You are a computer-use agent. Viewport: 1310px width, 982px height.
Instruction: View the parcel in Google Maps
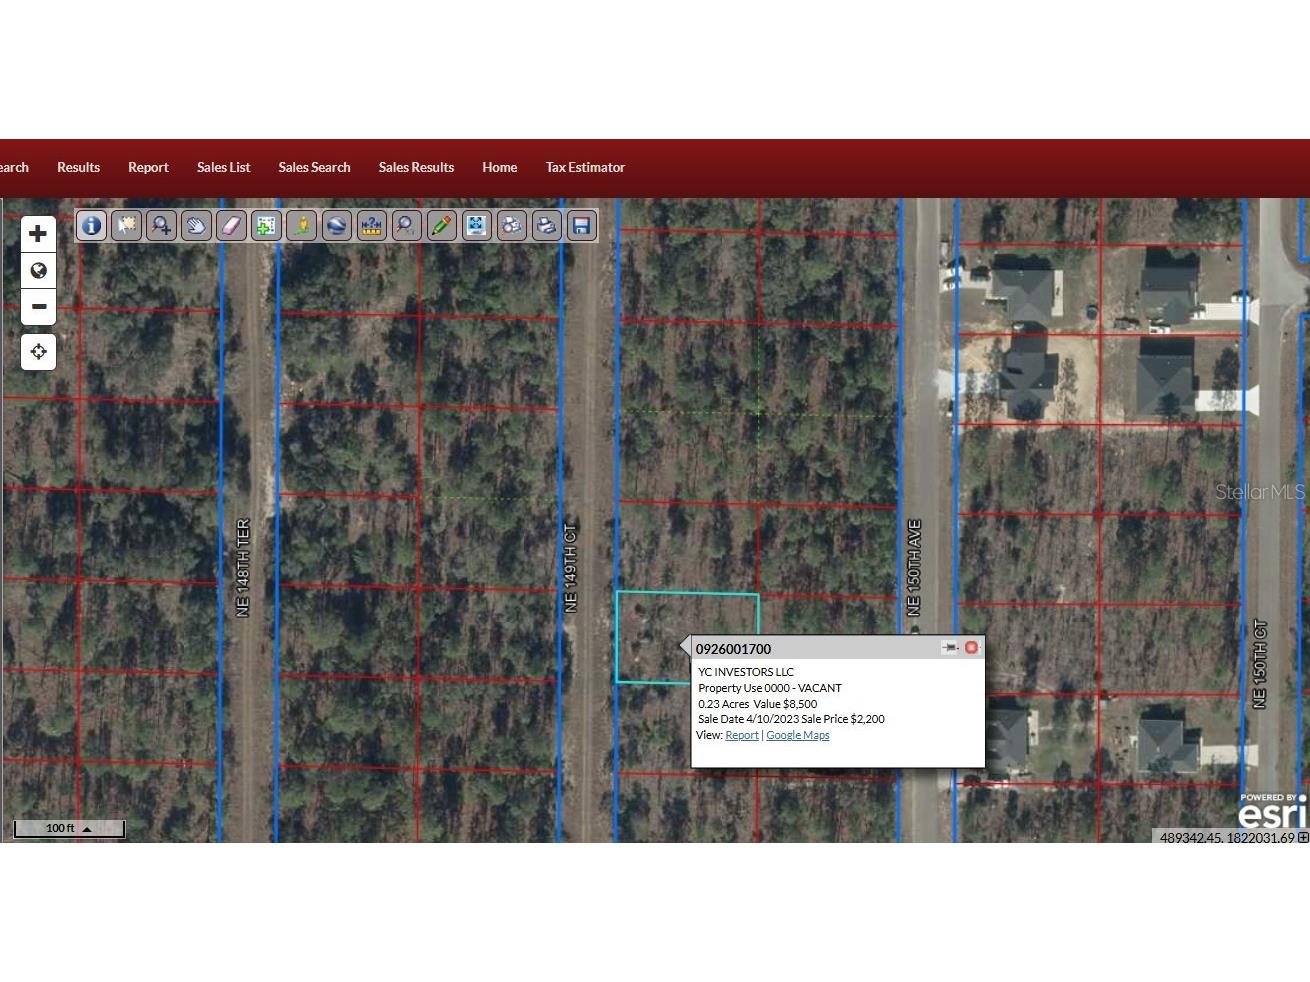(797, 735)
